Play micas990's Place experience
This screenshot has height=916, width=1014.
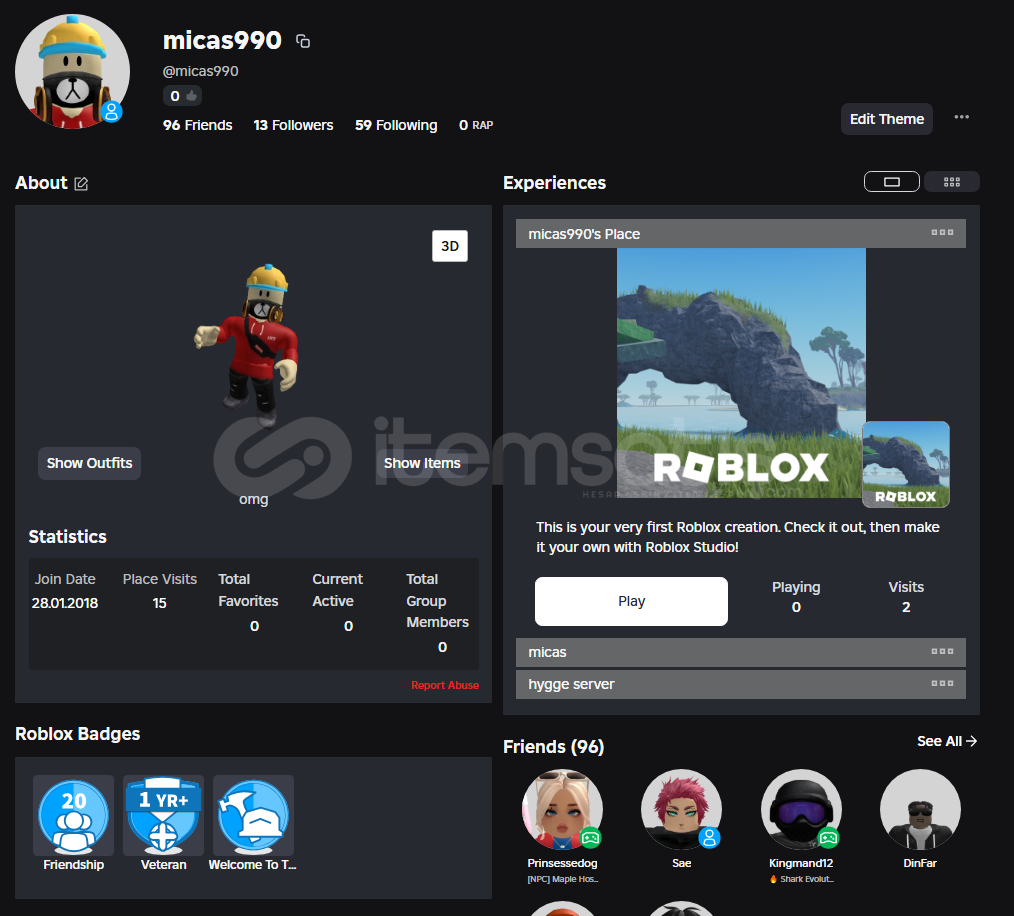point(631,601)
